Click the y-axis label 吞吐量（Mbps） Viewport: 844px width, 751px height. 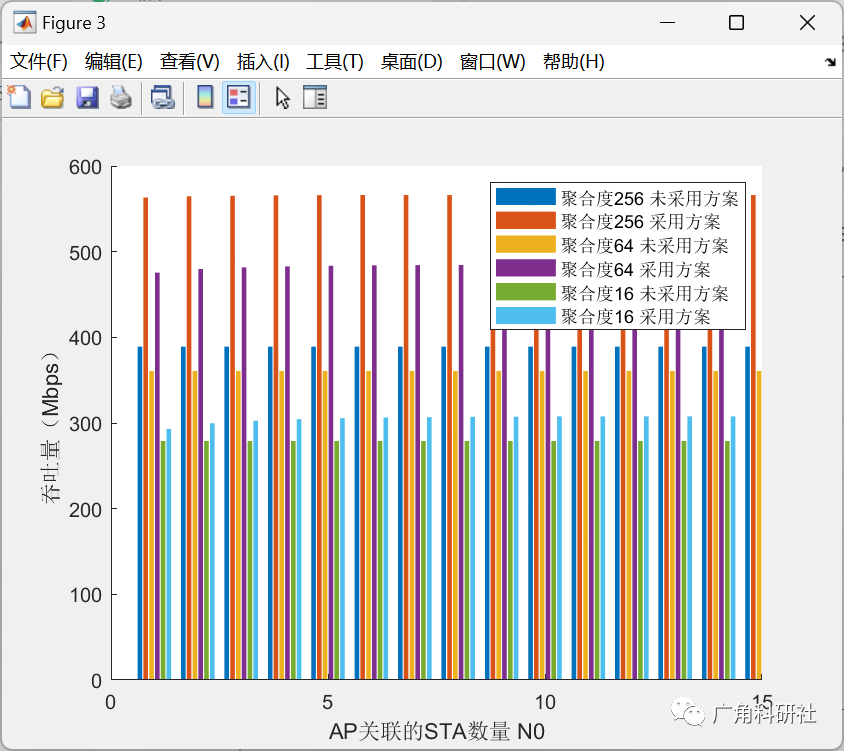(x=51, y=427)
